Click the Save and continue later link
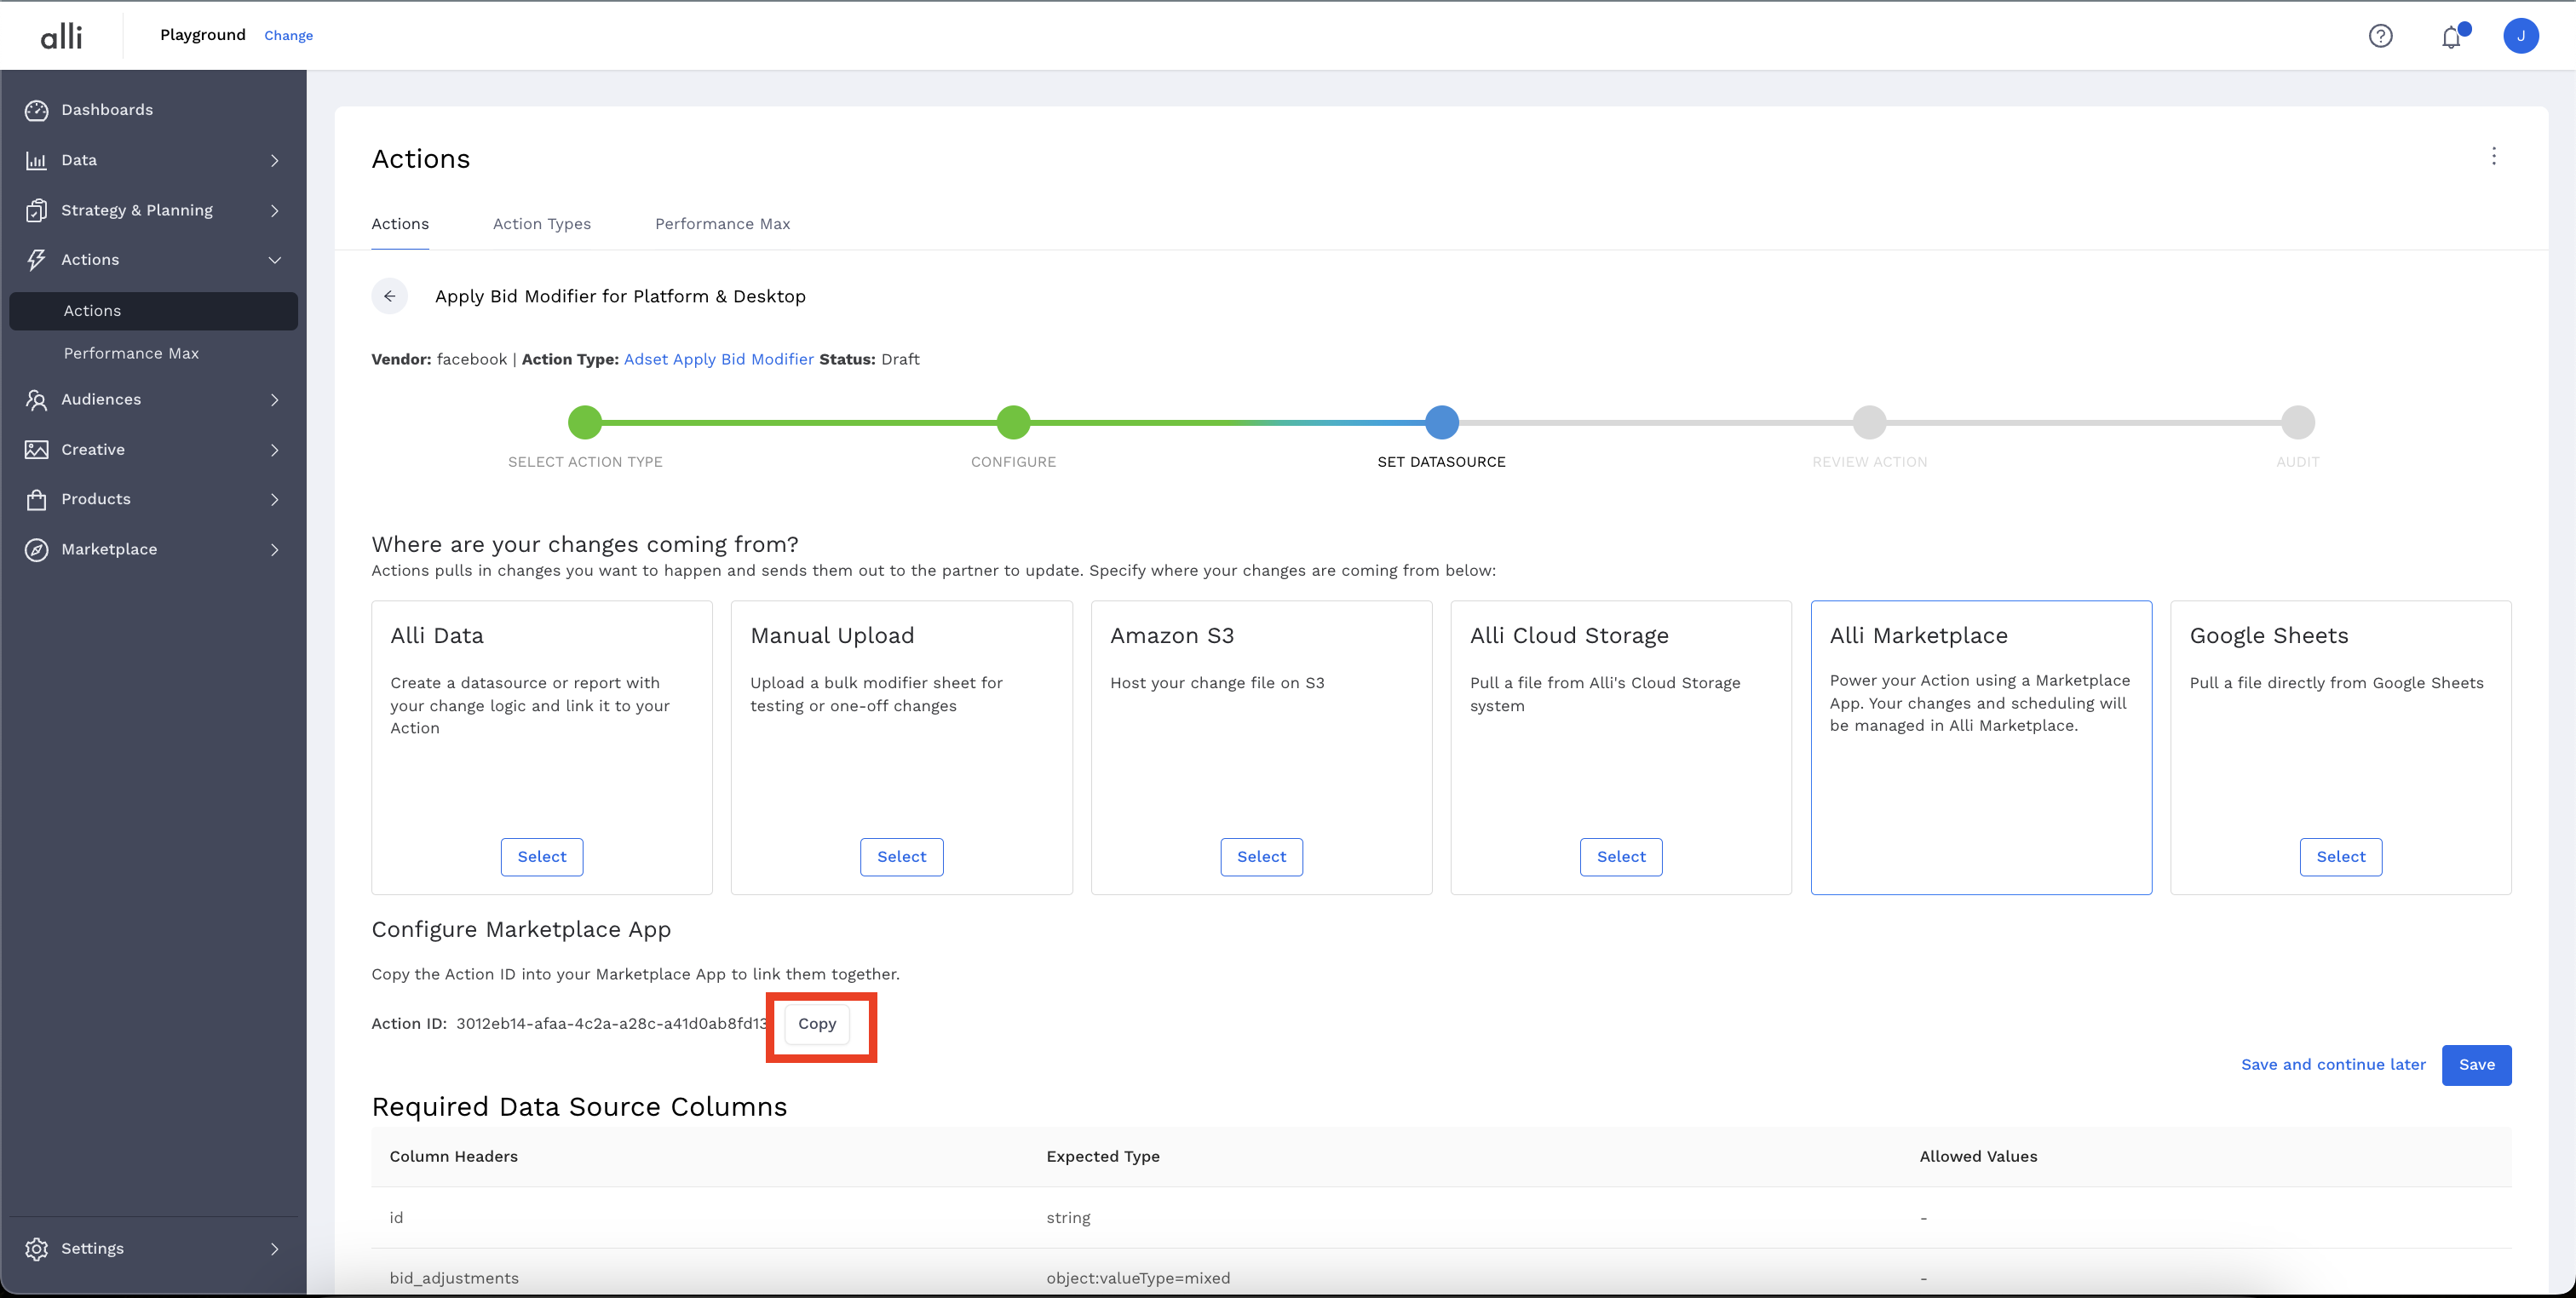This screenshot has height=1298, width=2576. coord(2332,1064)
